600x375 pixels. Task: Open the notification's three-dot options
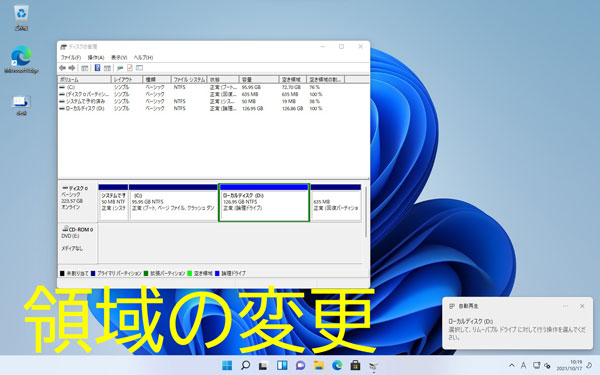tap(565, 306)
